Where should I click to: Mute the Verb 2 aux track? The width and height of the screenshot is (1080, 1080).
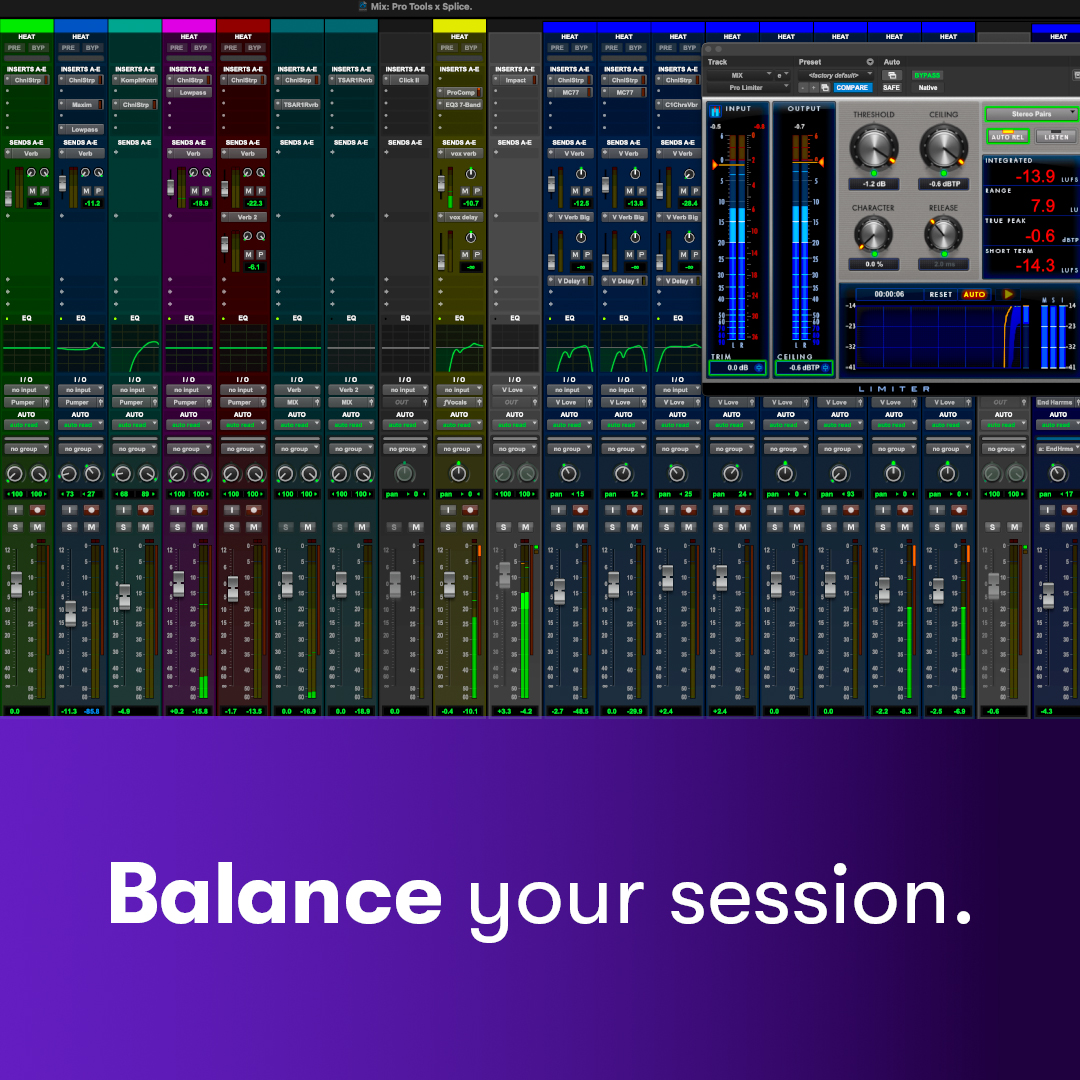(362, 527)
